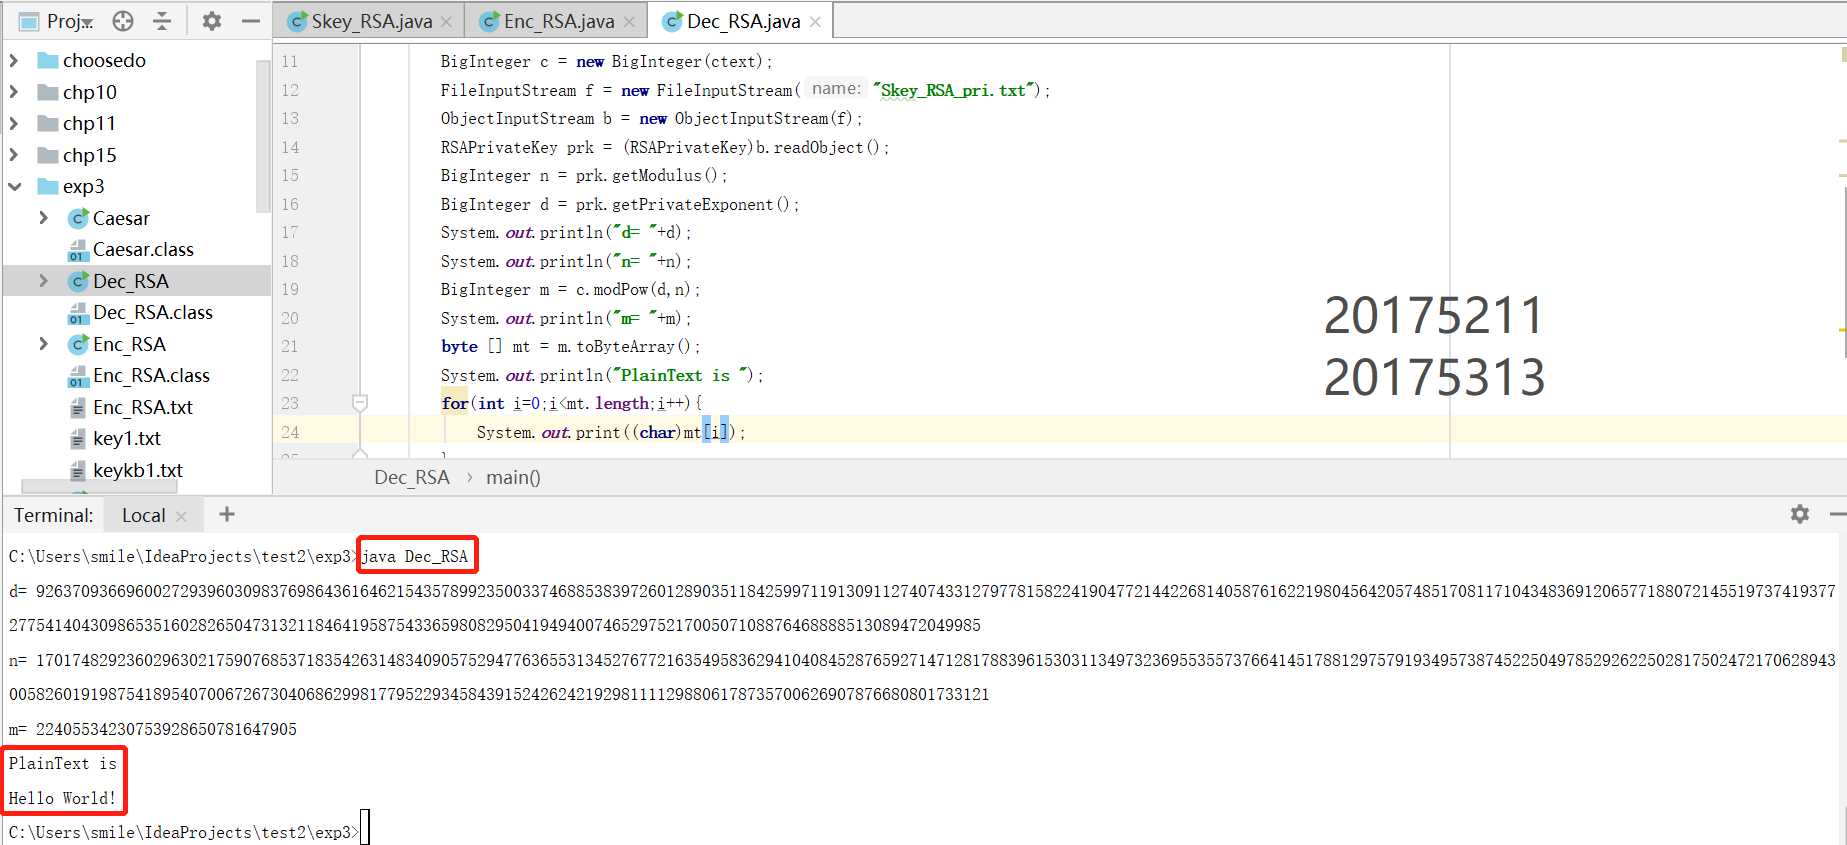Open Project panel settings gear
Image resolution: width=1847 pixels, height=845 pixels.
coord(211,21)
